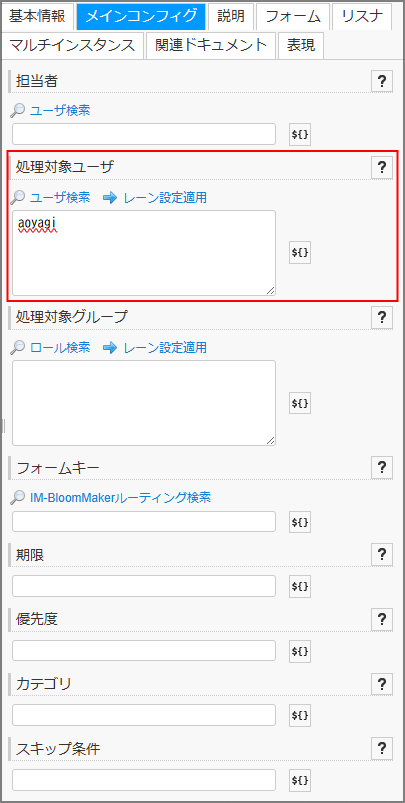Open the フォーム tab
The width and height of the screenshot is (405, 803).
(293, 16)
